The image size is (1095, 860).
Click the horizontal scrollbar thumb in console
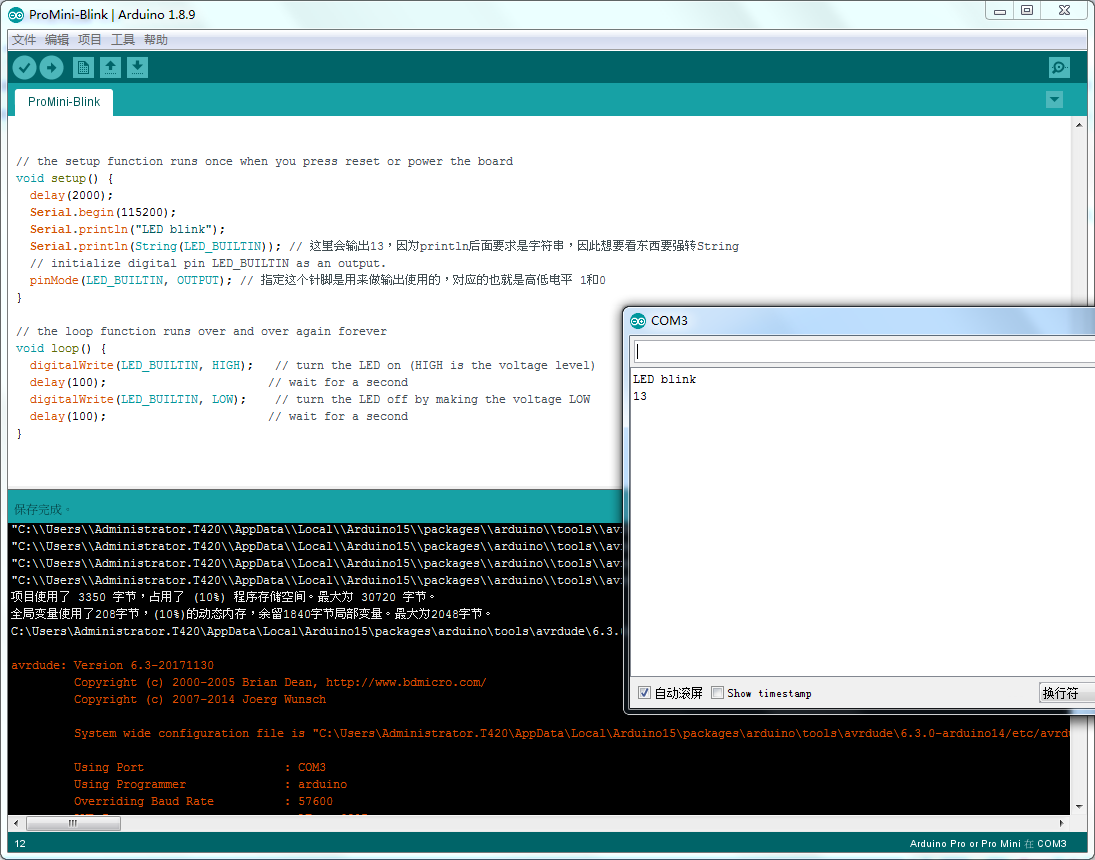coord(73,823)
